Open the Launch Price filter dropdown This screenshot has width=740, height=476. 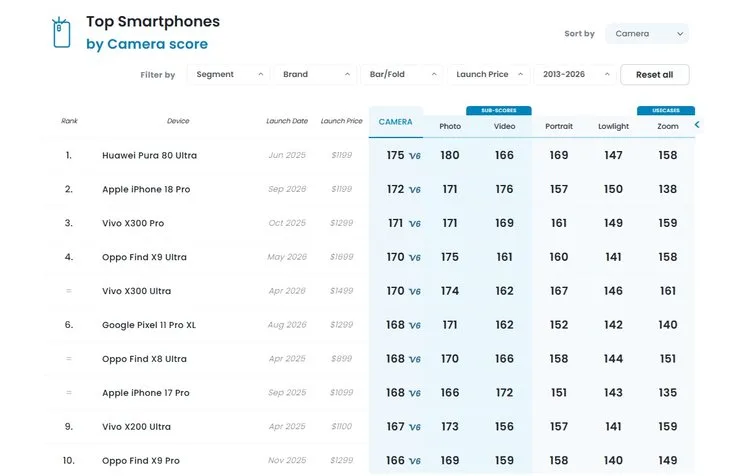[489, 75]
